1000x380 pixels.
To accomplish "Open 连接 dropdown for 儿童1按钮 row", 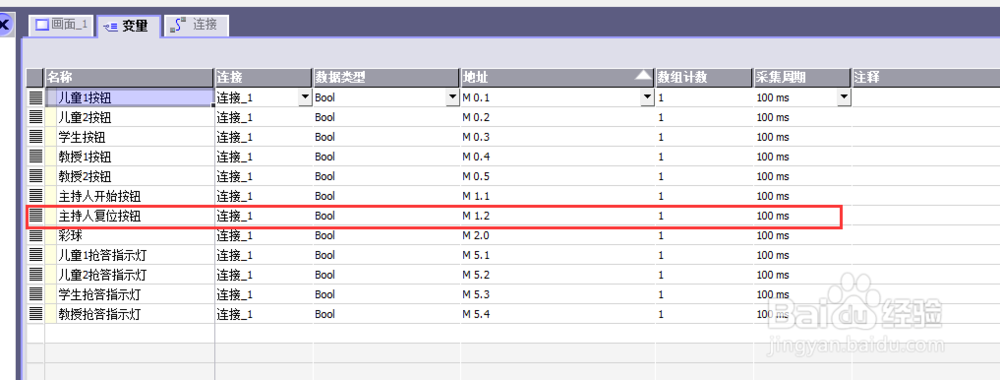I will tap(304, 98).
